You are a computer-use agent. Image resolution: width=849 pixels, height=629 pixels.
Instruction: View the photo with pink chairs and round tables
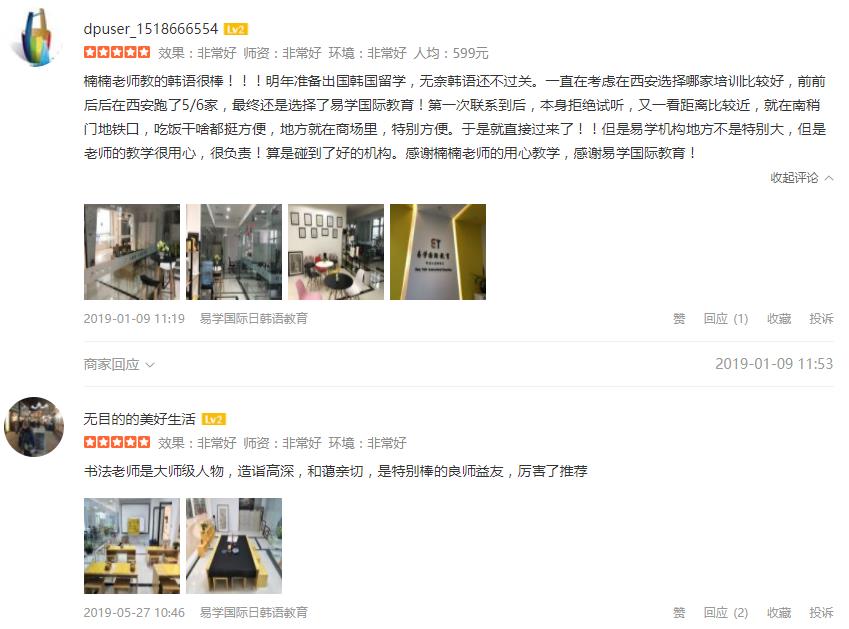336,252
